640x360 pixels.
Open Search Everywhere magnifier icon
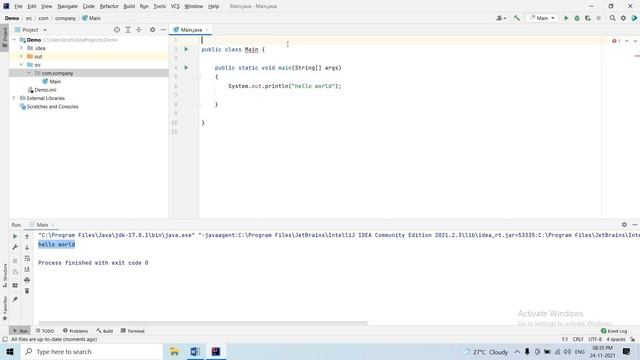612,18
